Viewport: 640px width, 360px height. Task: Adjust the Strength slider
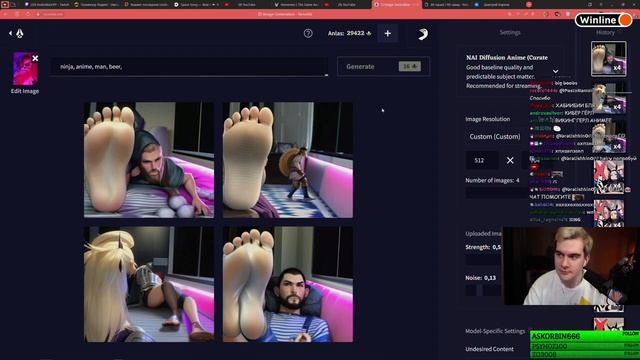pyautogui.click(x=484, y=260)
